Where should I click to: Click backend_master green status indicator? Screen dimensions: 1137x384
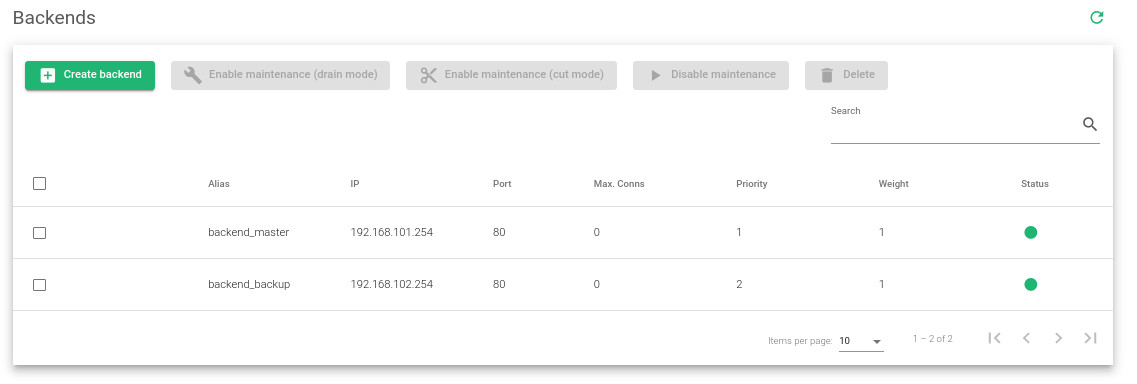pyautogui.click(x=1030, y=233)
